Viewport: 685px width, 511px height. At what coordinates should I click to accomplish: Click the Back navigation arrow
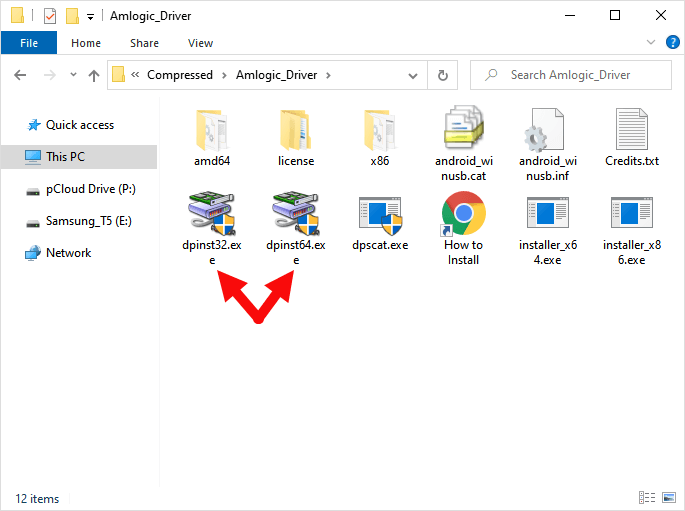point(20,75)
